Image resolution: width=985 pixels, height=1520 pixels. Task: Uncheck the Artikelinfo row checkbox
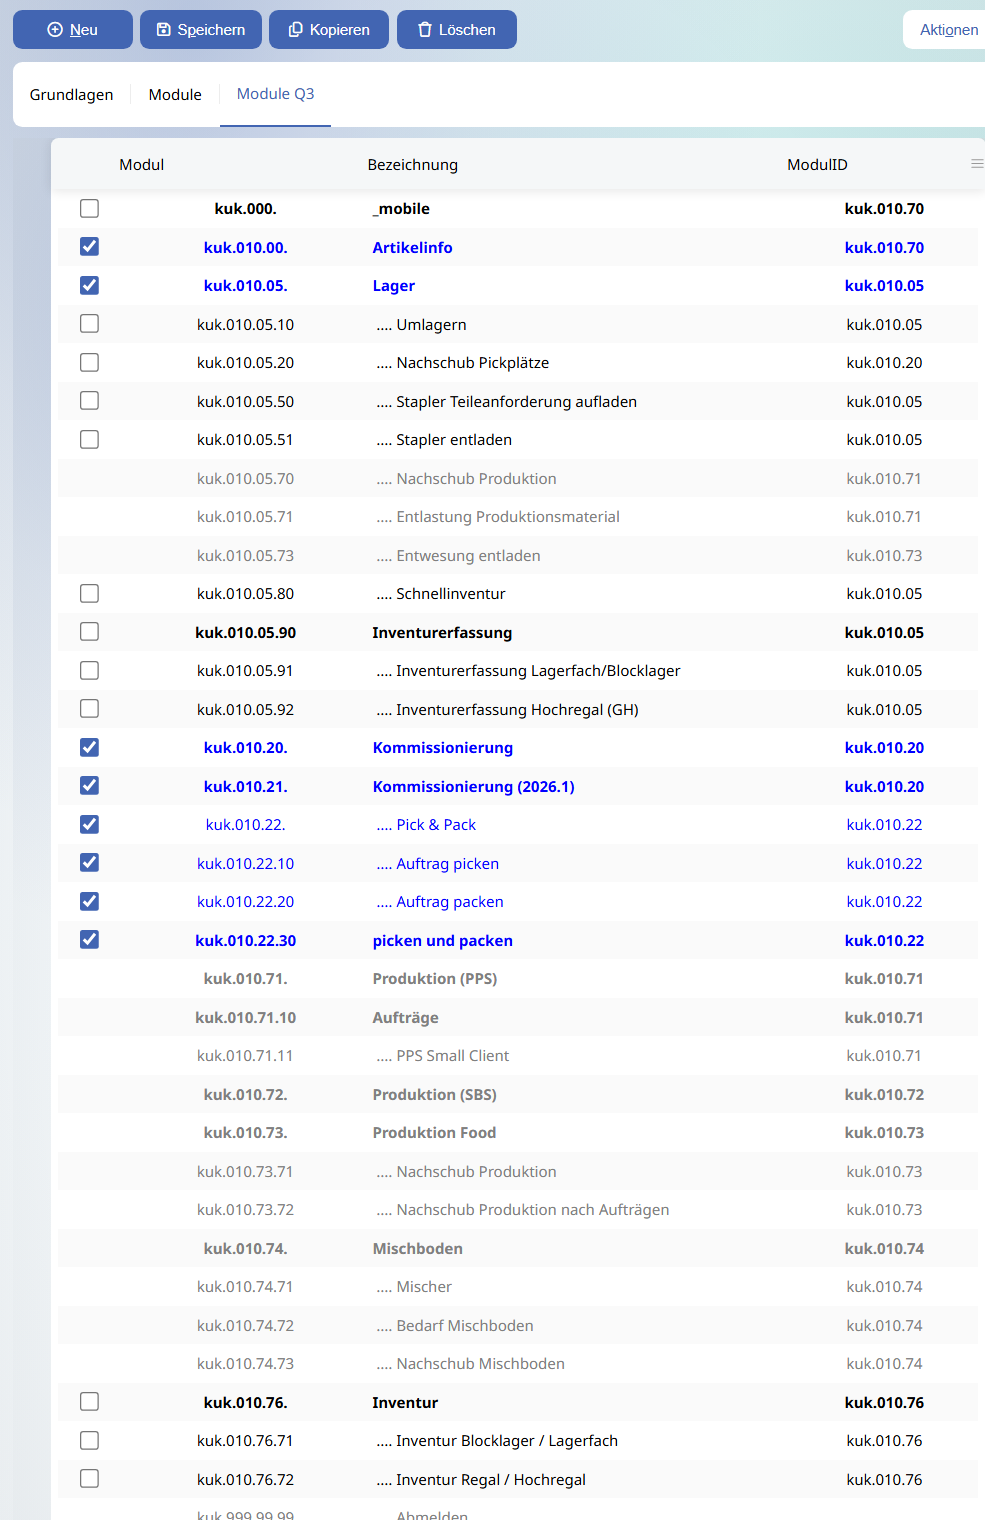coord(89,247)
